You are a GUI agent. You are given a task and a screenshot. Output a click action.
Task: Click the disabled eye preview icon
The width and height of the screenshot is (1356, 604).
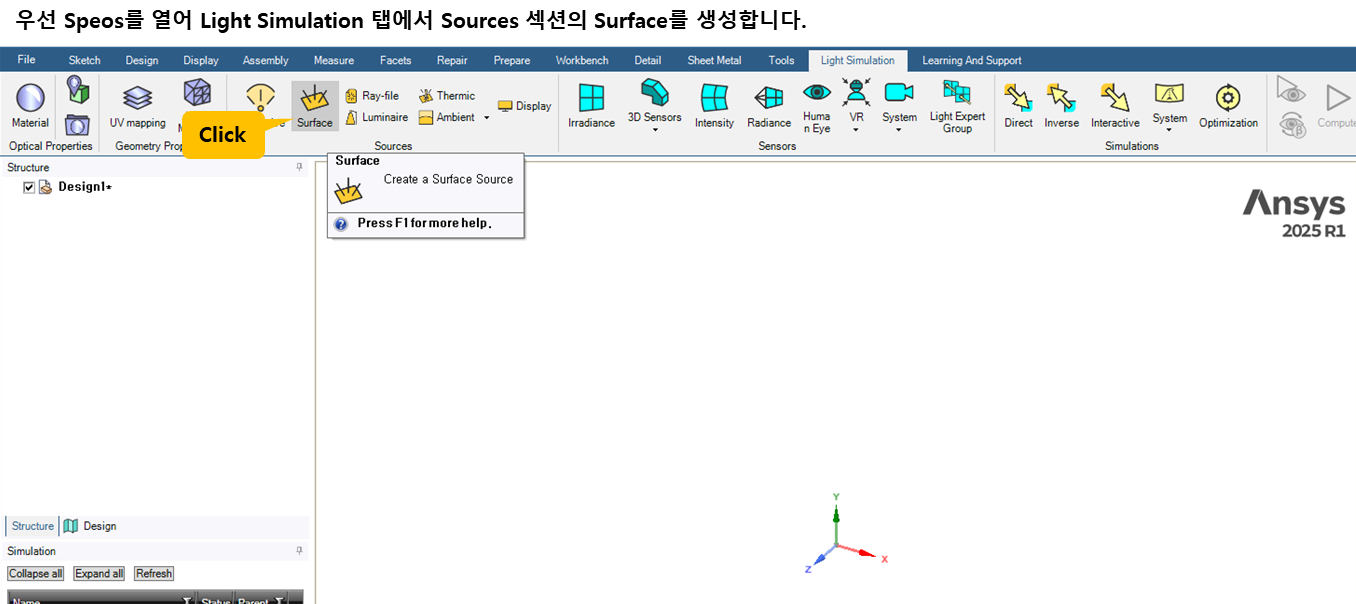coord(1292,92)
